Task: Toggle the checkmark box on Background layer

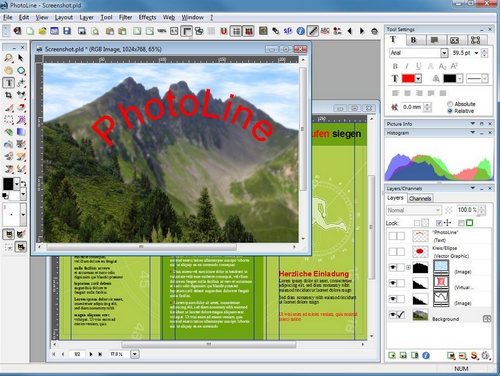Action: coord(401,314)
